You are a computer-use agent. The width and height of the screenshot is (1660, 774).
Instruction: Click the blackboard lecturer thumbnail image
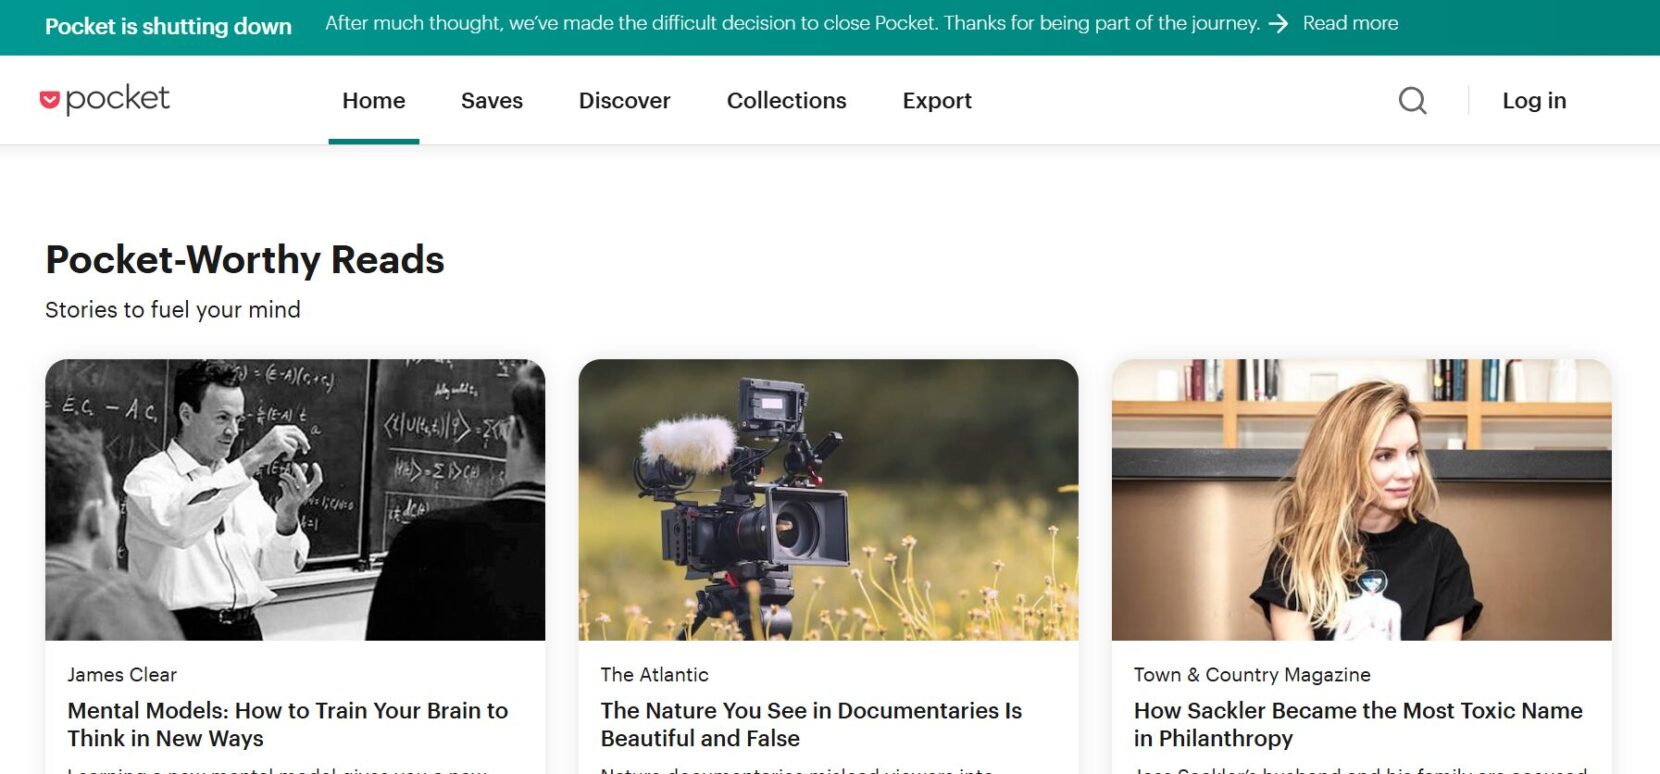[x=295, y=500]
